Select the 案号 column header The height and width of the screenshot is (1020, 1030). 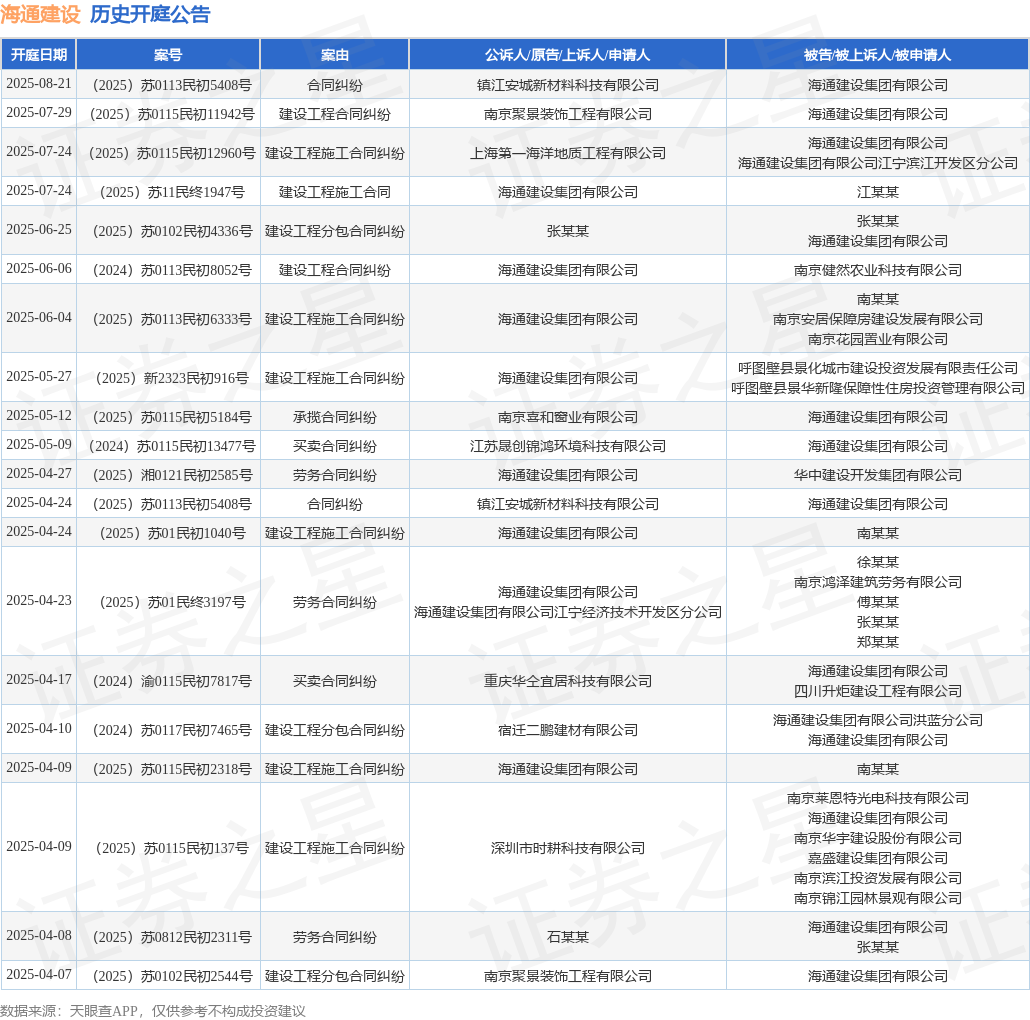coord(168,55)
